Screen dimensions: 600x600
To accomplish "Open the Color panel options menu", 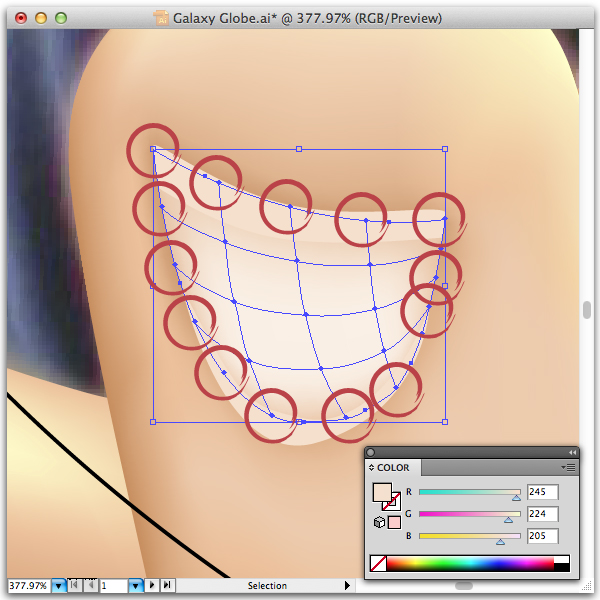I will 569,467.
